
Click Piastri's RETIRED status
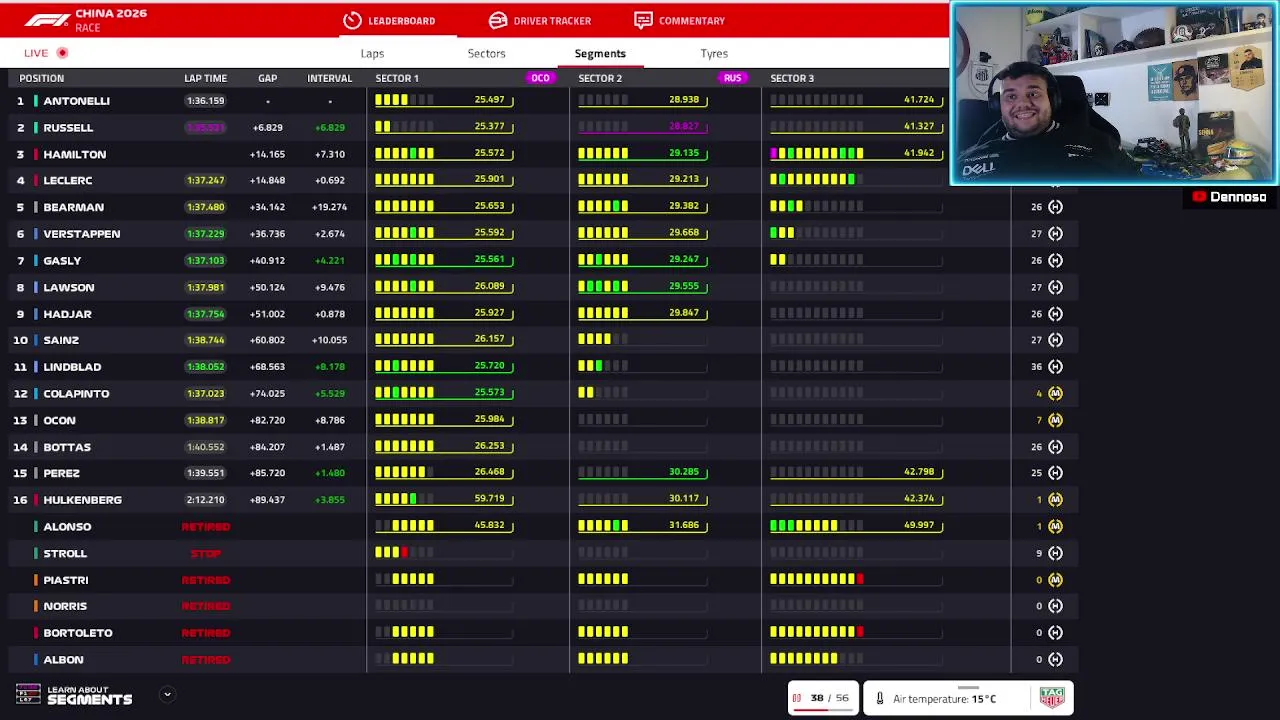205,580
